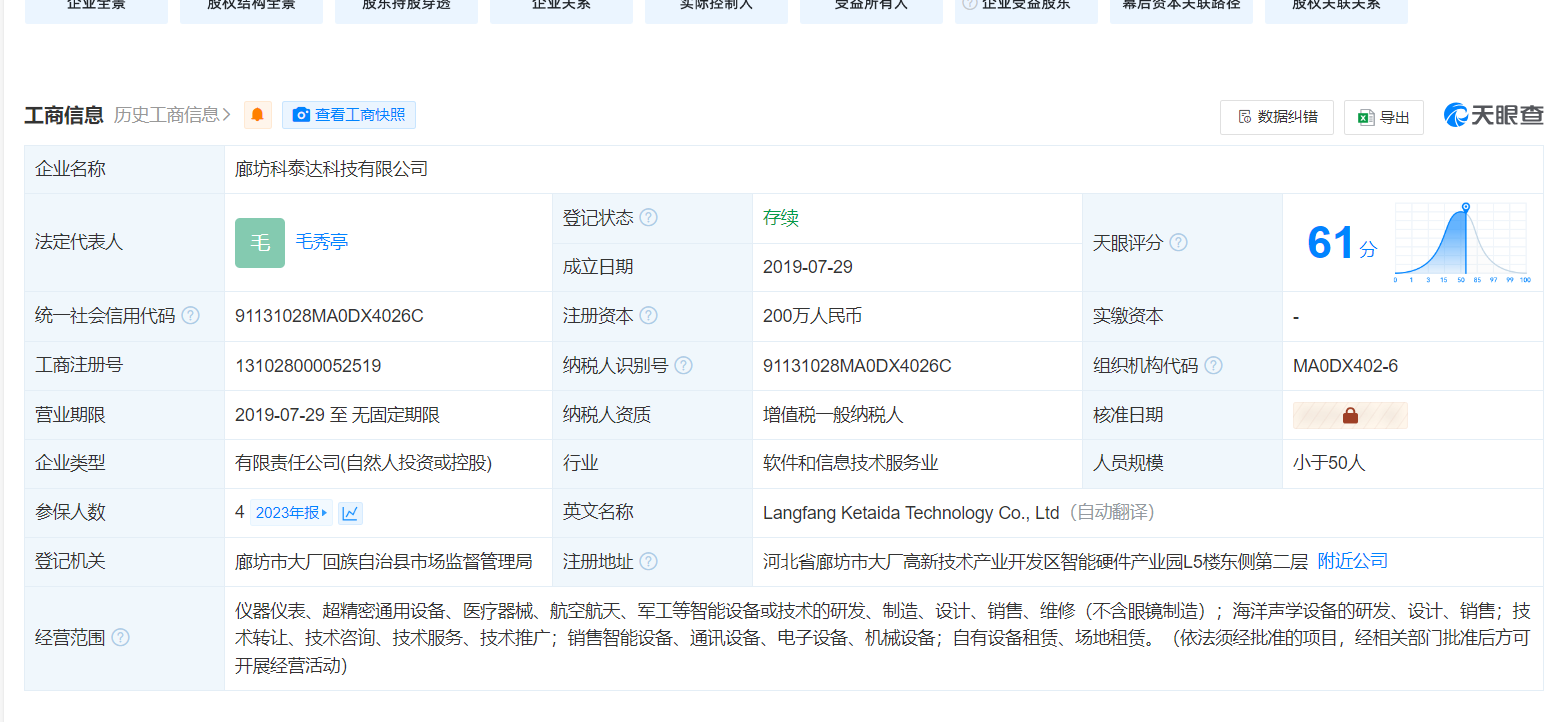This screenshot has height=722, width=1560.
Task: Click the 天眼查 logo
Action: [x=1494, y=115]
